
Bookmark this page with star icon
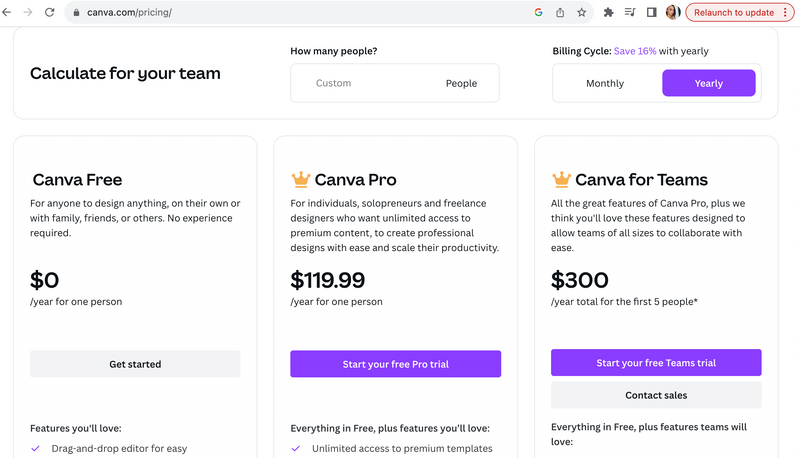(581, 12)
